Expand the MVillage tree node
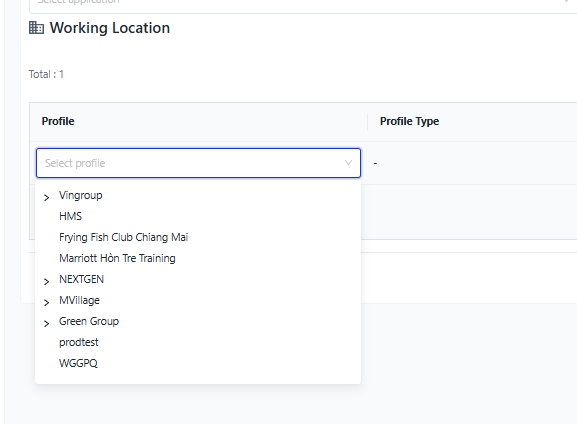The image size is (577, 424). coord(46,303)
